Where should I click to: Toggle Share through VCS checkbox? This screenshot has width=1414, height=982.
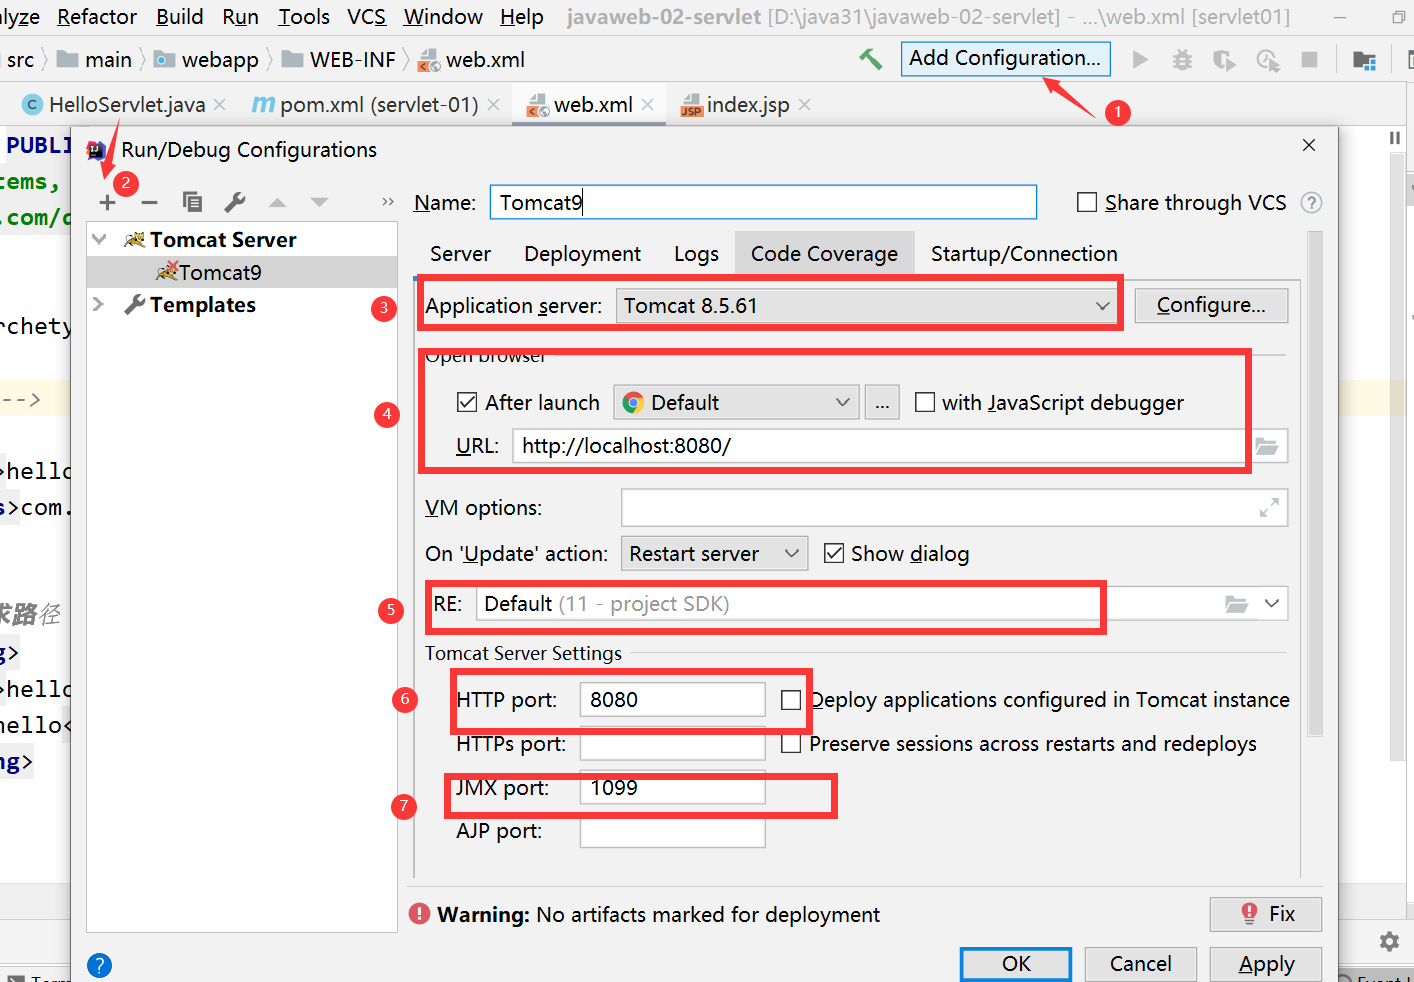coord(1087,203)
